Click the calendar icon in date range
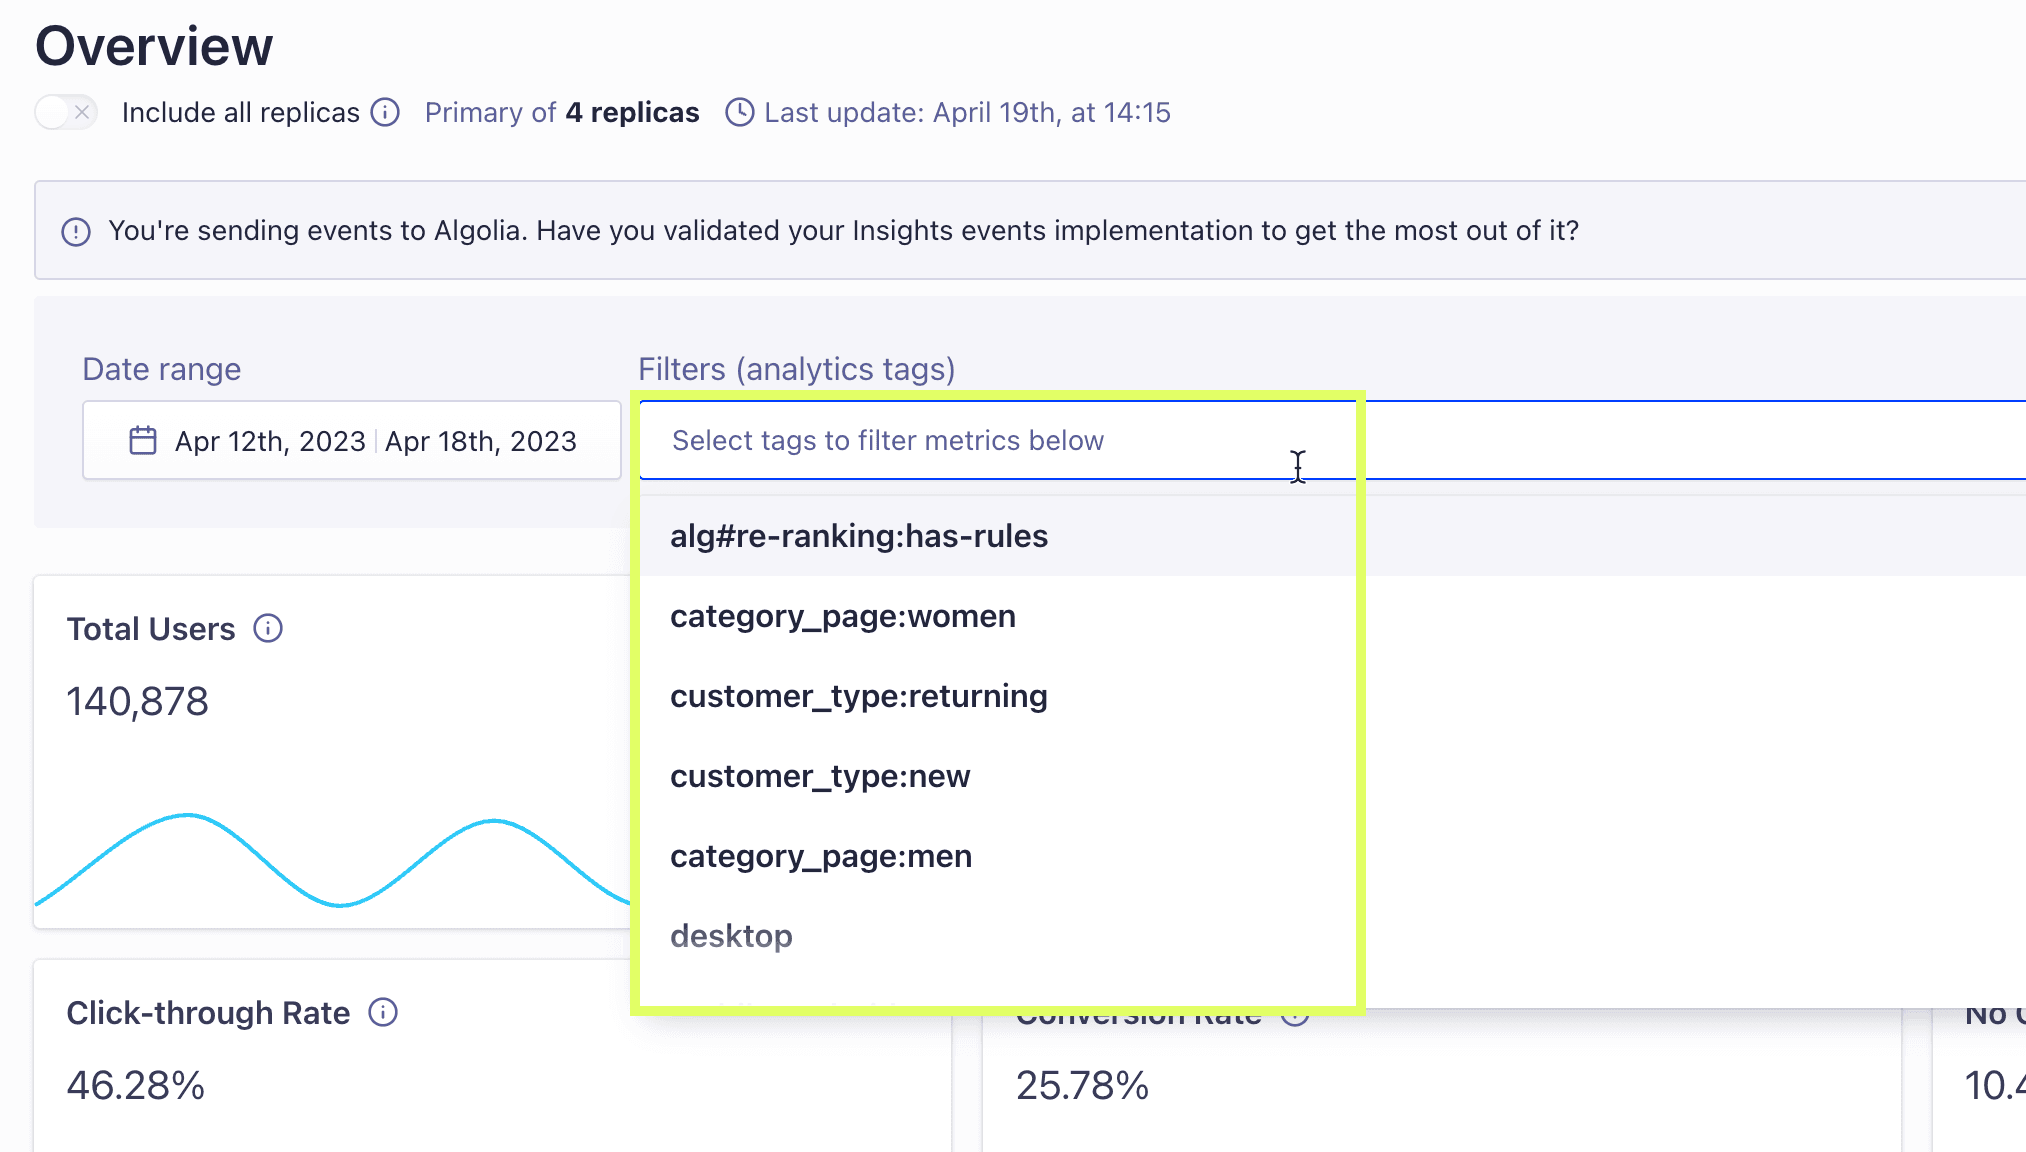 (143, 441)
